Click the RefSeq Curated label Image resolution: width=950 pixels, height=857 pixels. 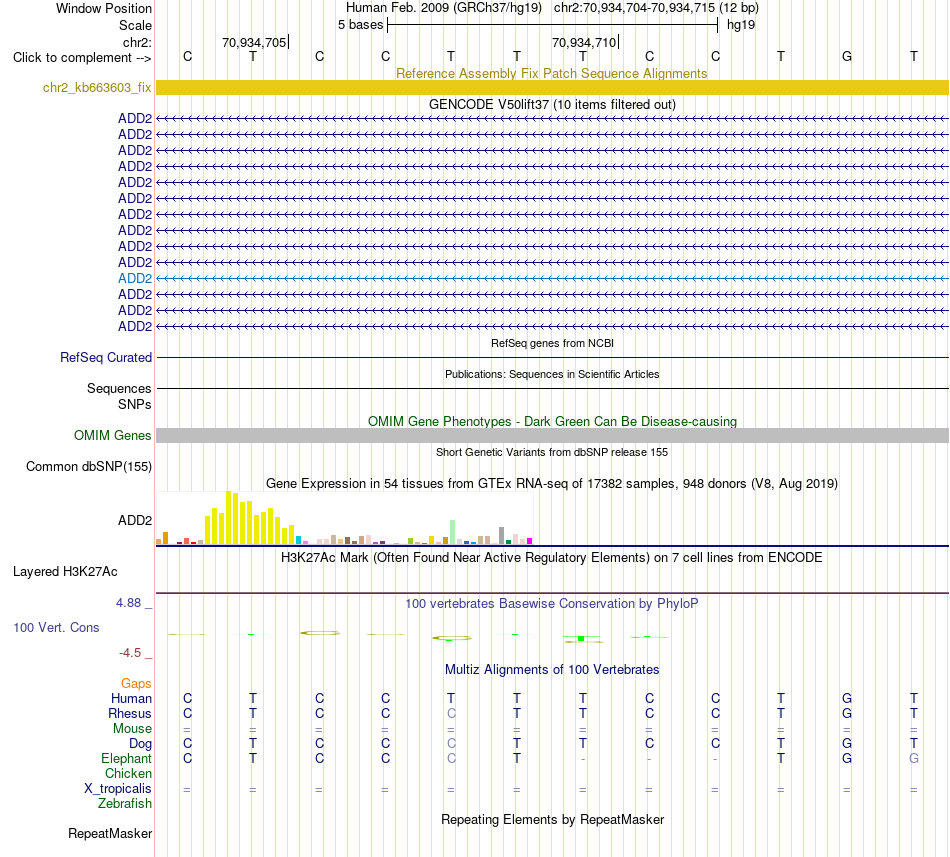[x=105, y=357]
